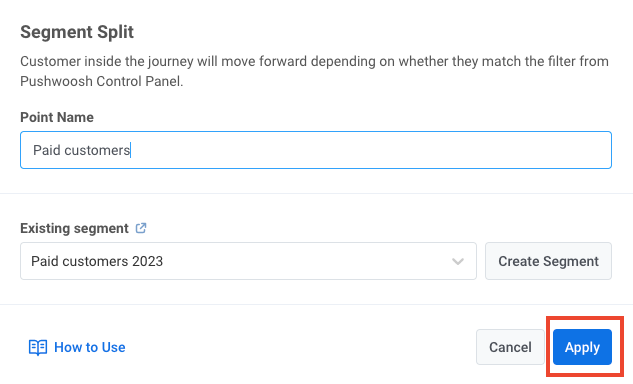Click the open-book icon next to How to Use
Screen dimensions: 633x384
pyautogui.click(x=38, y=347)
